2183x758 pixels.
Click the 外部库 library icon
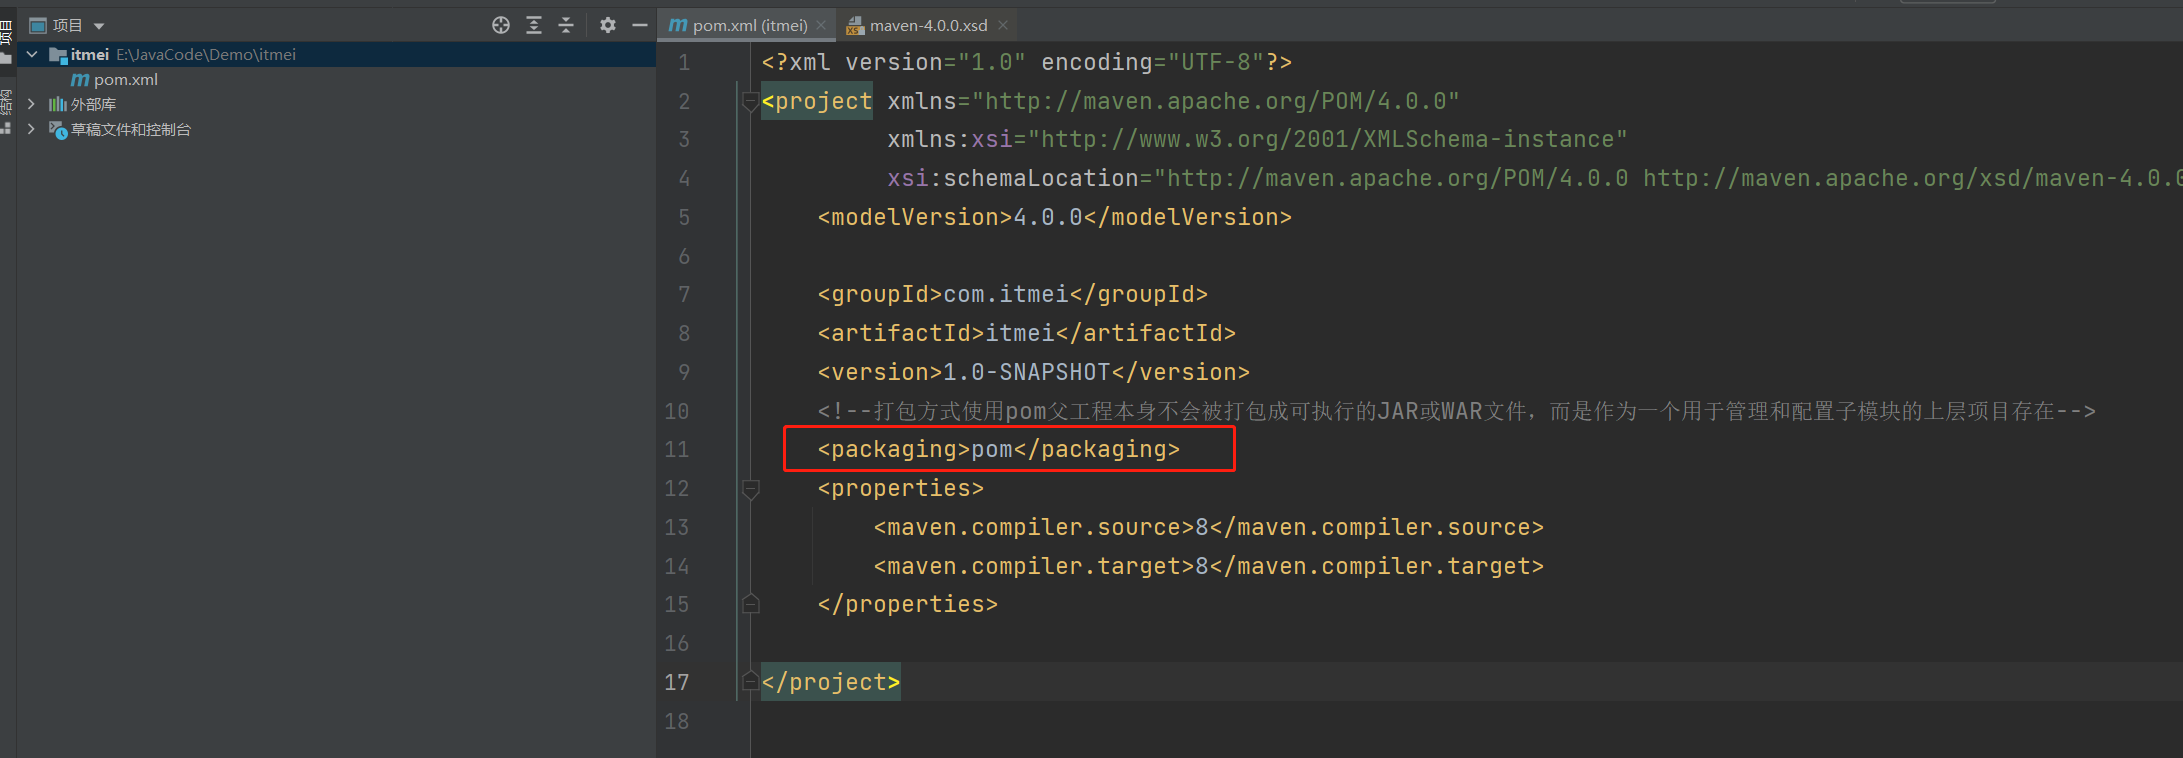pyautogui.click(x=58, y=104)
